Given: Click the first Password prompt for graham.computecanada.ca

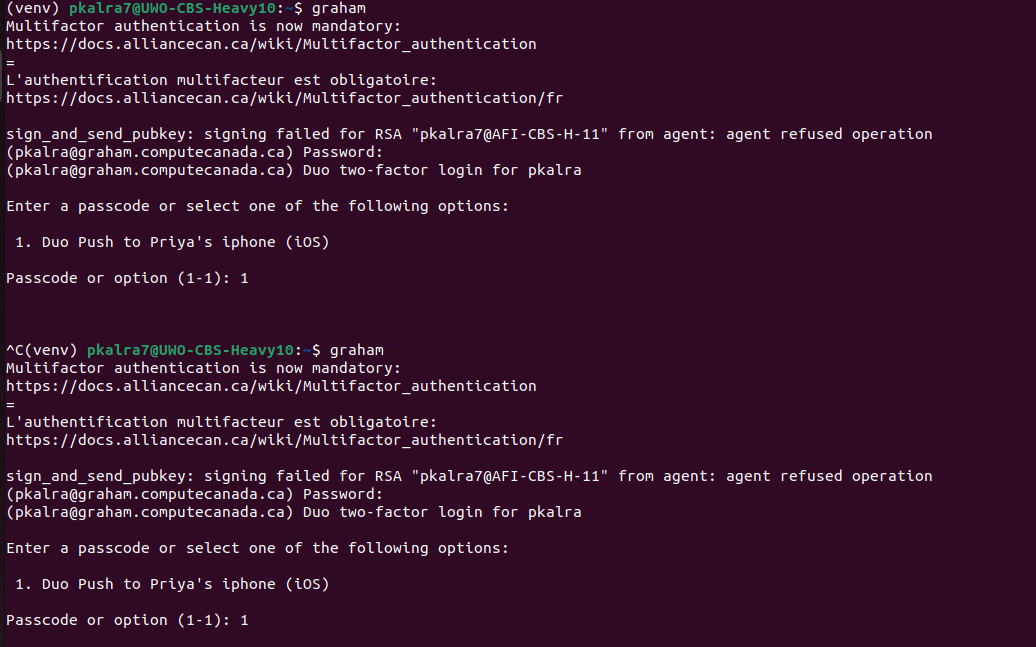Looking at the screenshot, I should point(194,152).
